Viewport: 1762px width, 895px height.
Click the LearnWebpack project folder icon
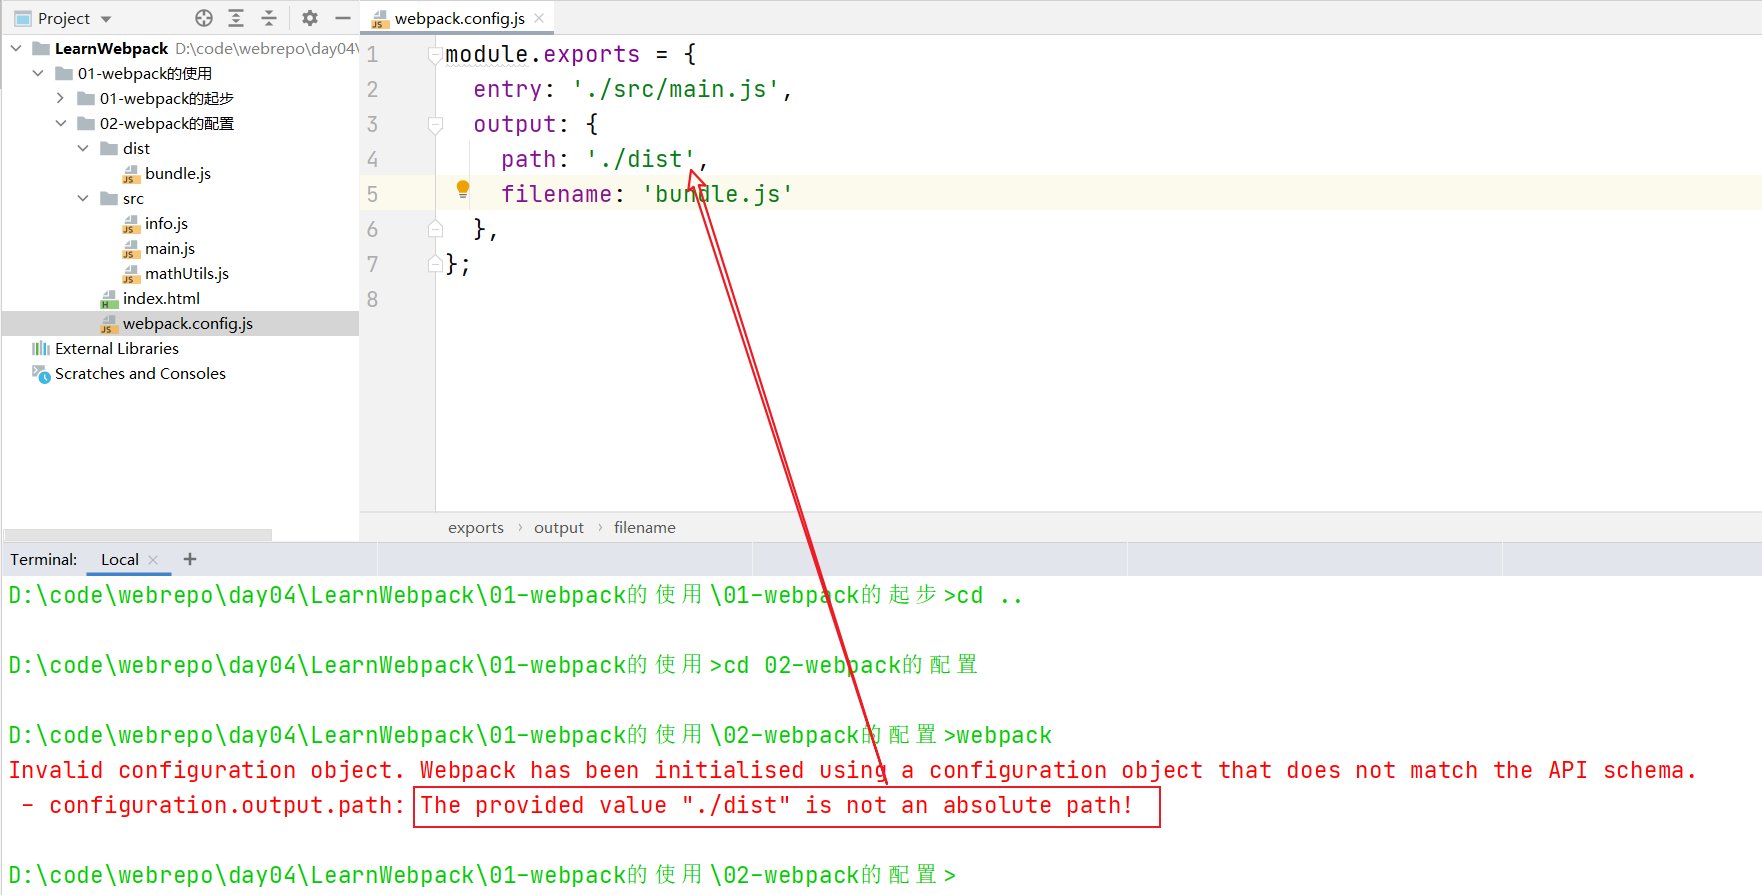(x=41, y=48)
